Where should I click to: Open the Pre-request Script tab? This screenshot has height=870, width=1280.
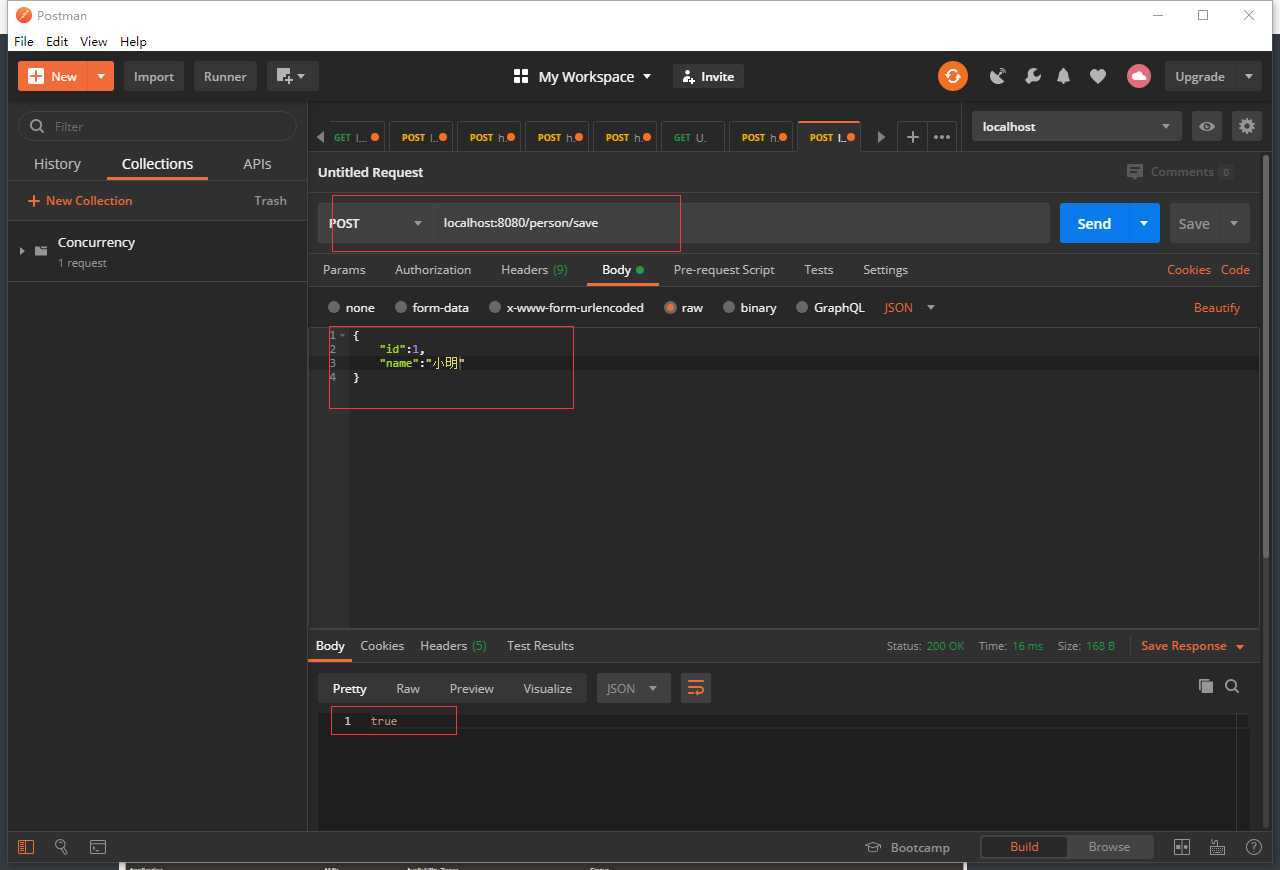[724, 270]
